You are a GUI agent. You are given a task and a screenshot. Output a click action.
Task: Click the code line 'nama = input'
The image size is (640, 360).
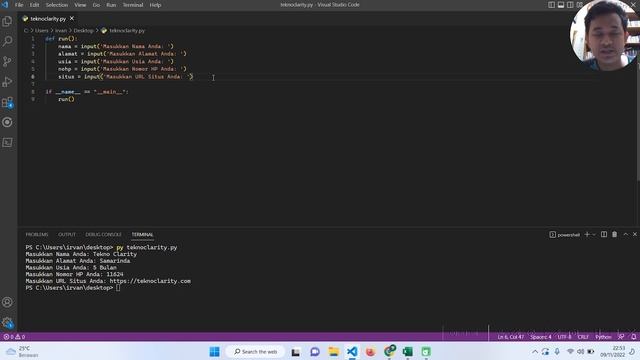coord(116,46)
